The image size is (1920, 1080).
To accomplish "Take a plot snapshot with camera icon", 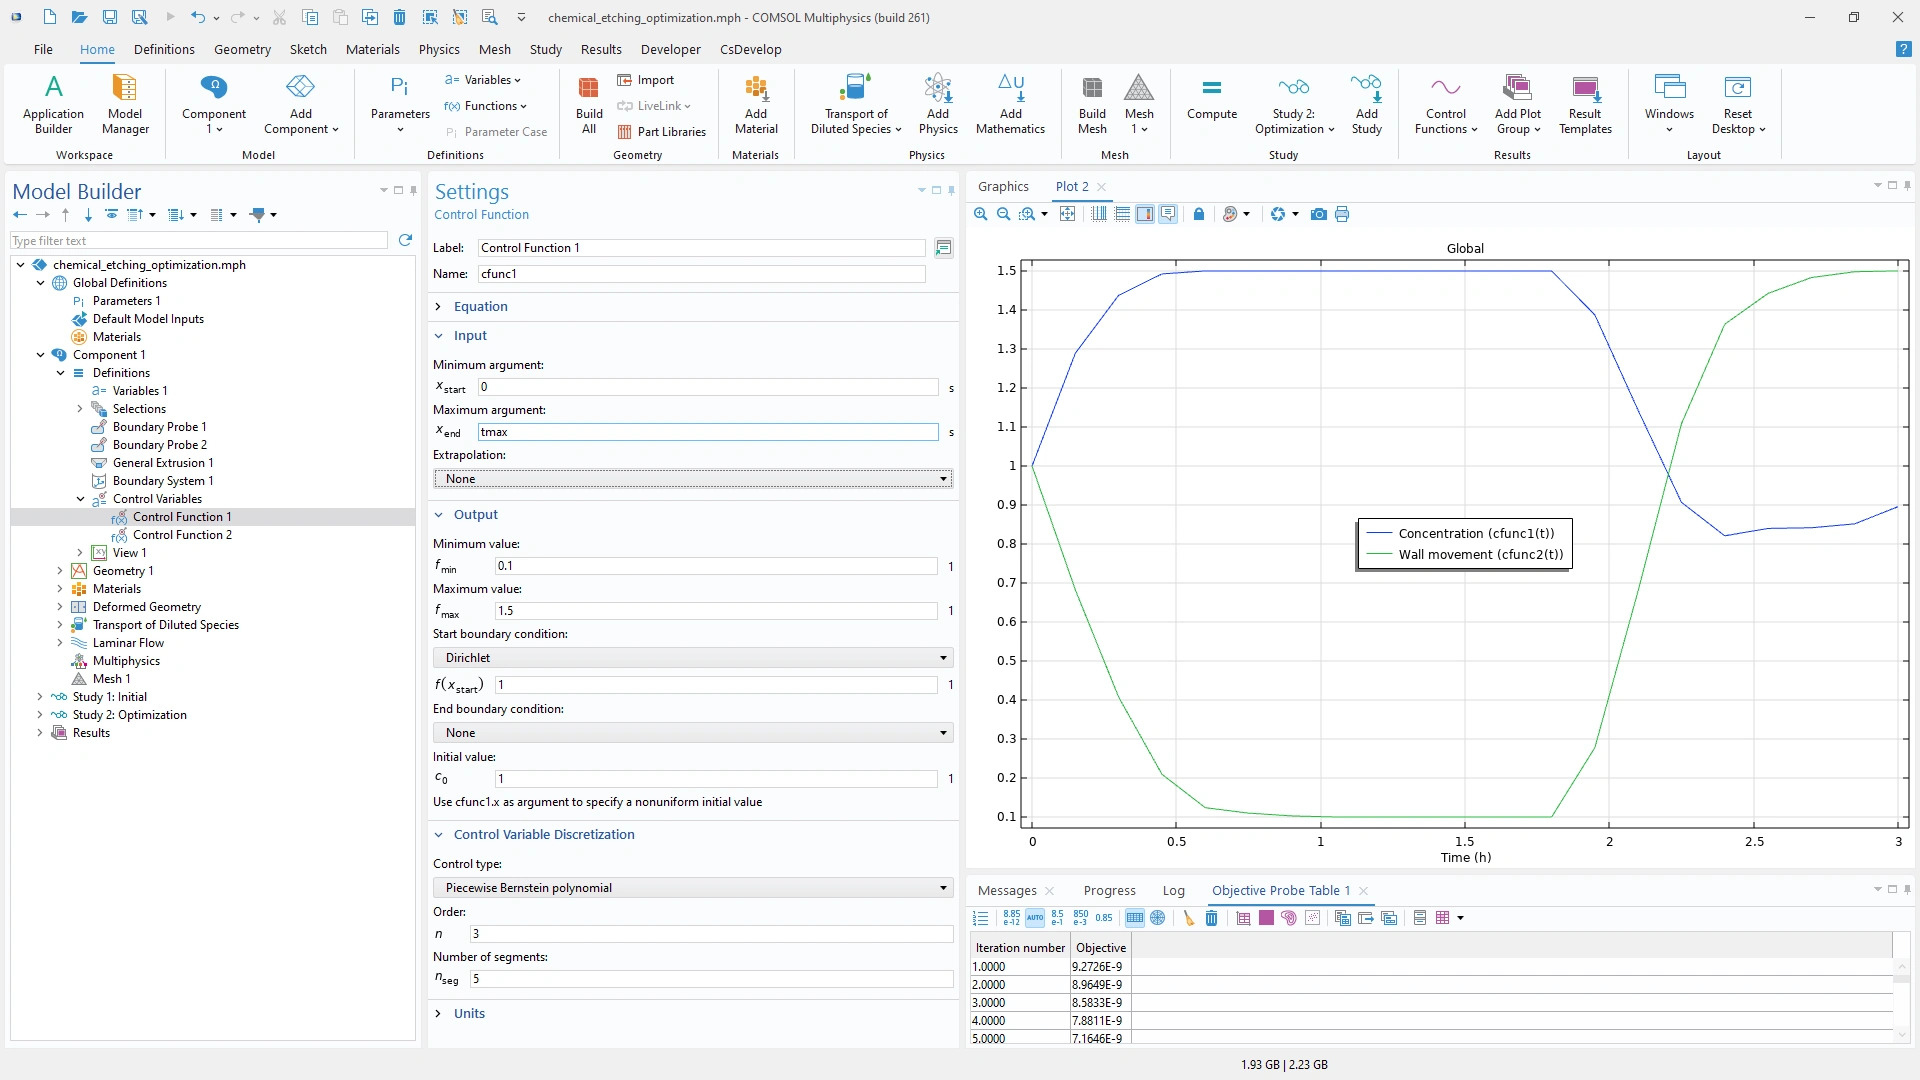I will pyautogui.click(x=1318, y=214).
